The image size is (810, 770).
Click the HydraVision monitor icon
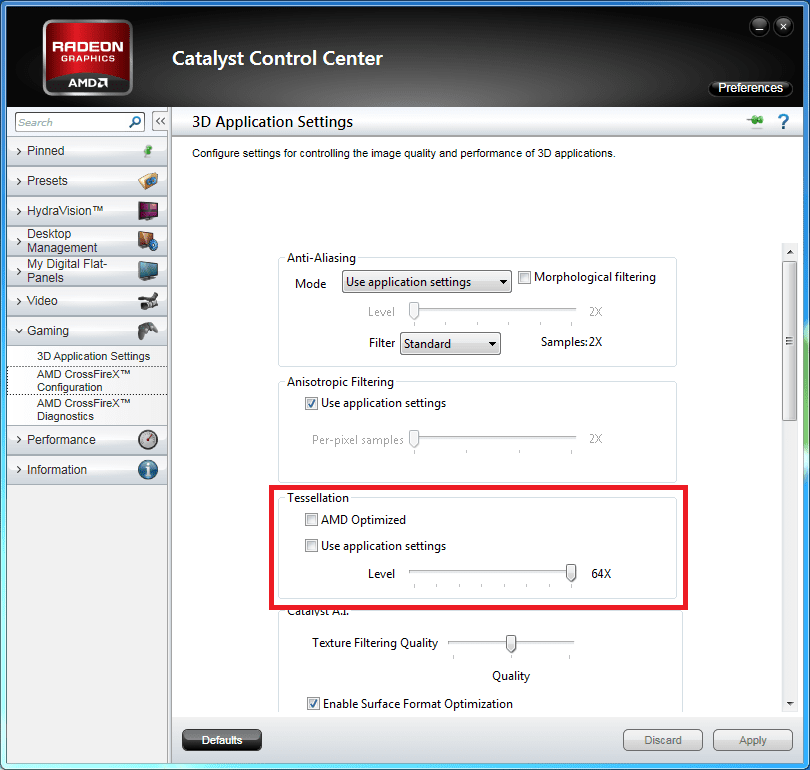click(x=148, y=211)
